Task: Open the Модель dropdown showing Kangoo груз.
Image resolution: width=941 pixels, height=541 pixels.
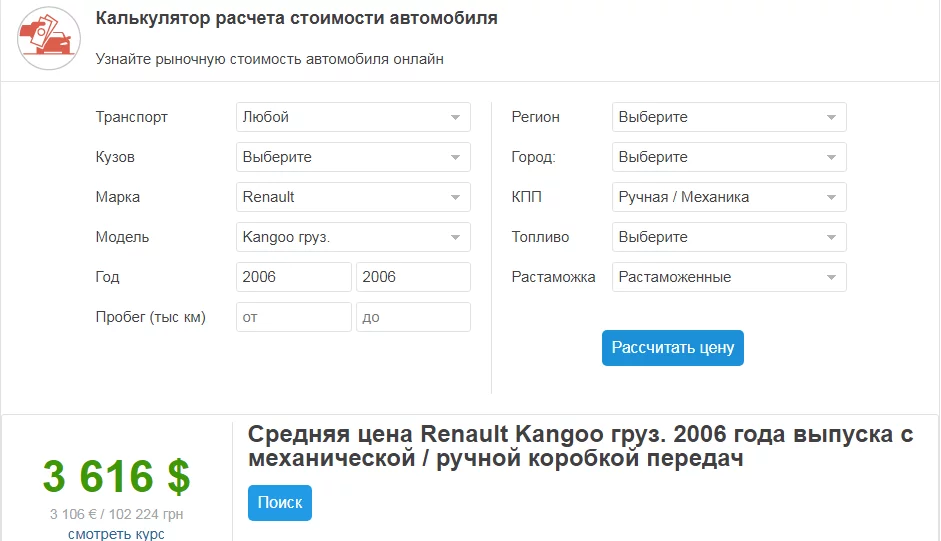Action: pos(353,237)
